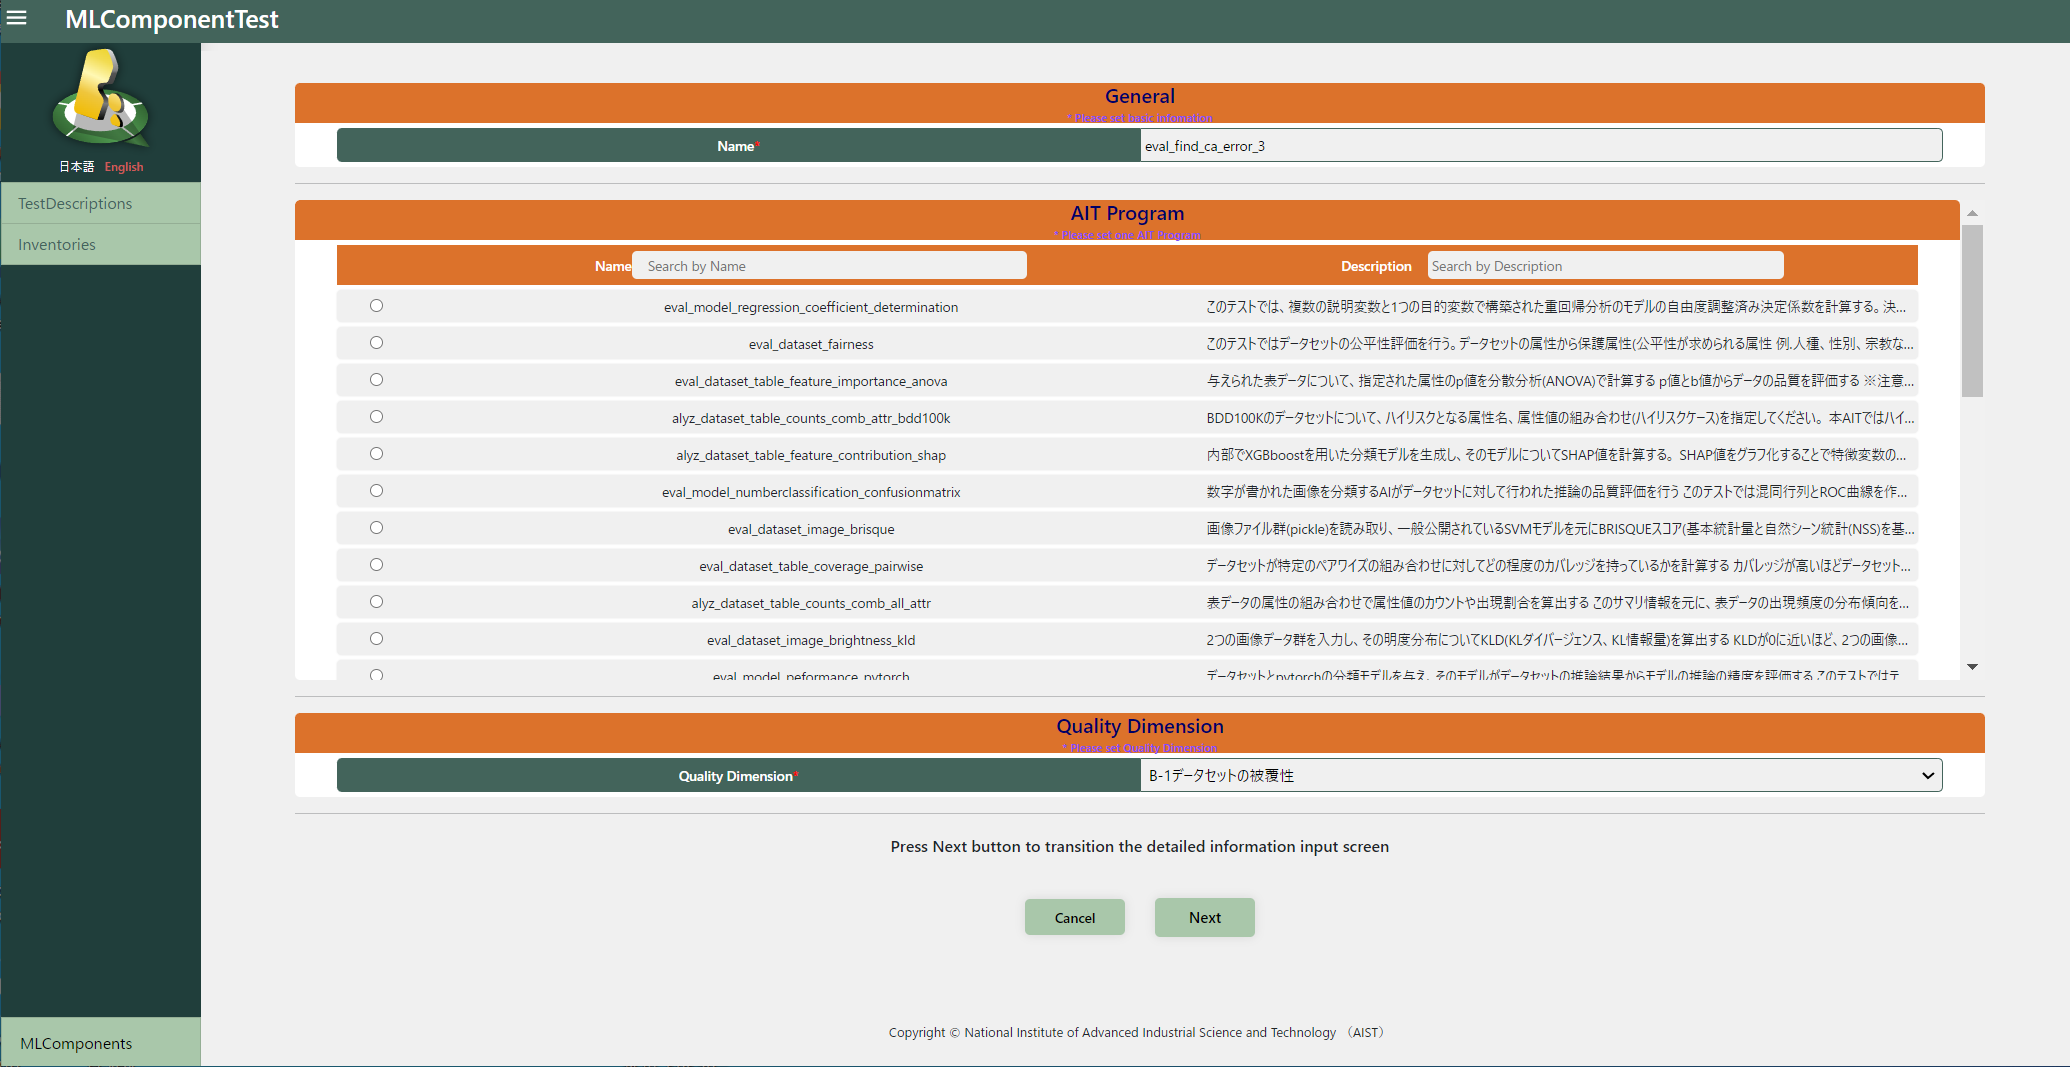This screenshot has height=1067, width=2070.
Task: Switch language to 日本語
Action: [x=76, y=167]
